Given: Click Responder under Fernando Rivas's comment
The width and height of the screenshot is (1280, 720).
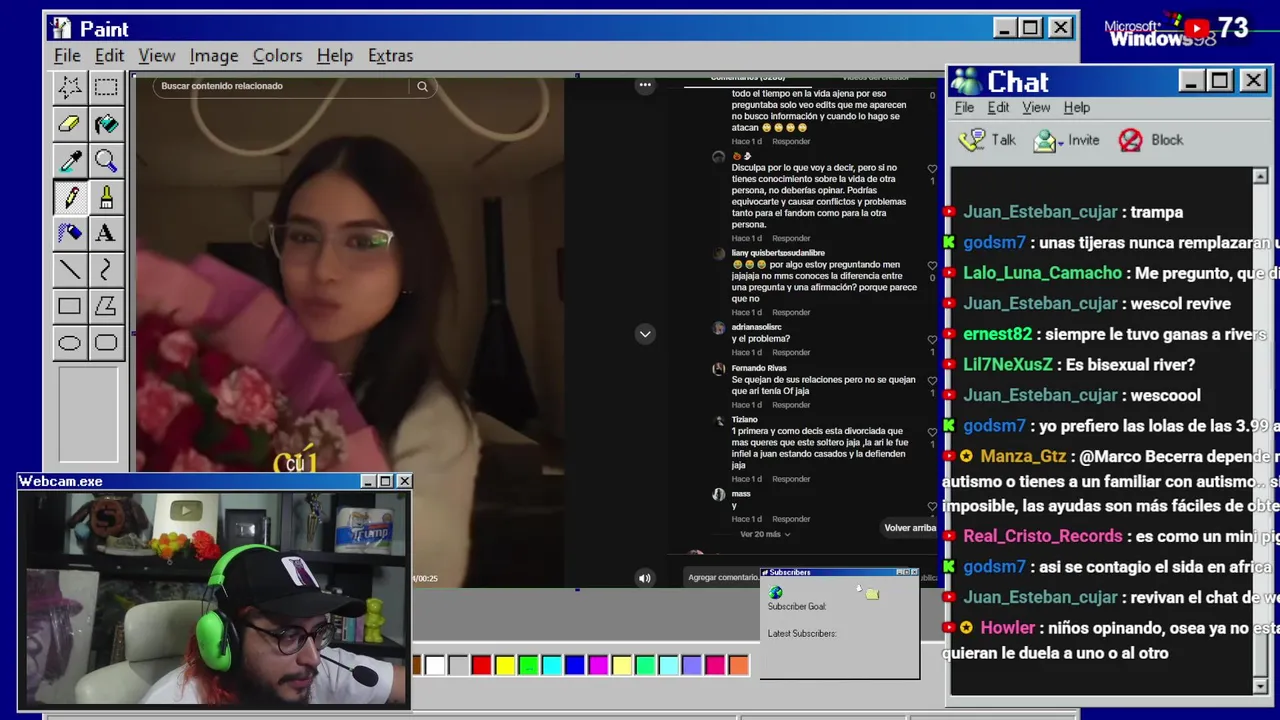Looking at the screenshot, I should 791,405.
